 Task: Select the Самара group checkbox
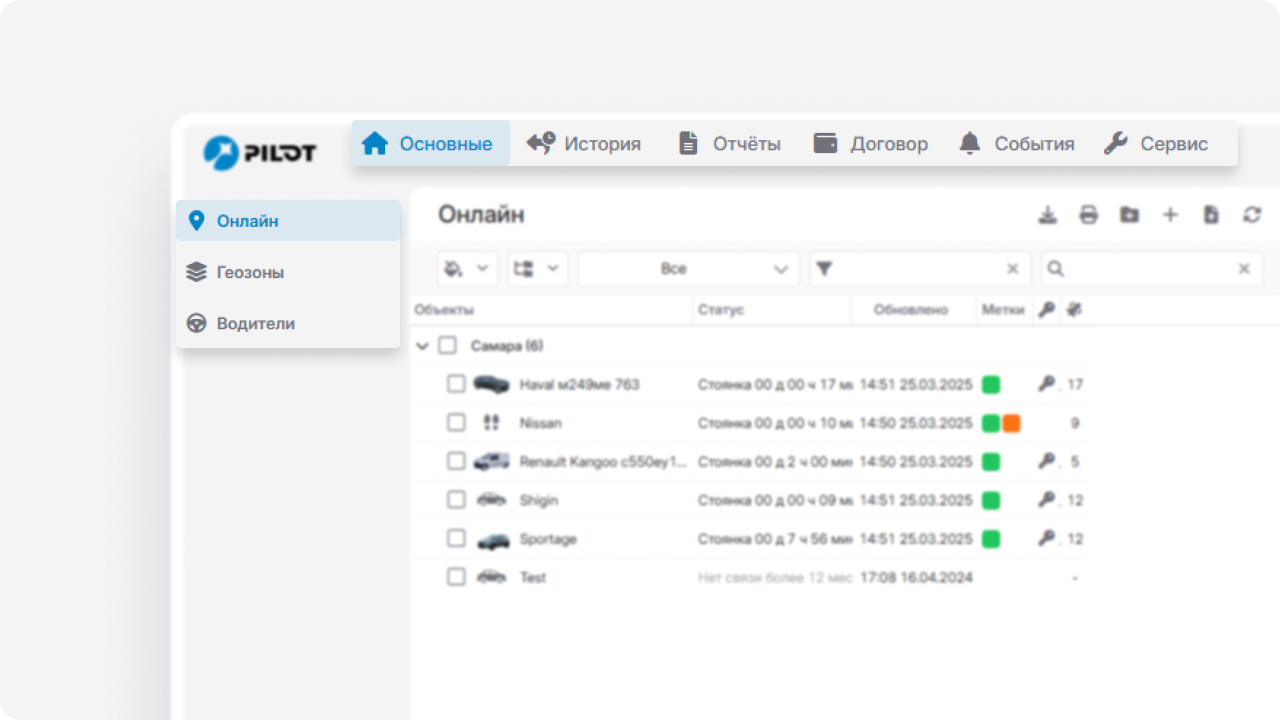pyautogui.click(x=448, y=346)
